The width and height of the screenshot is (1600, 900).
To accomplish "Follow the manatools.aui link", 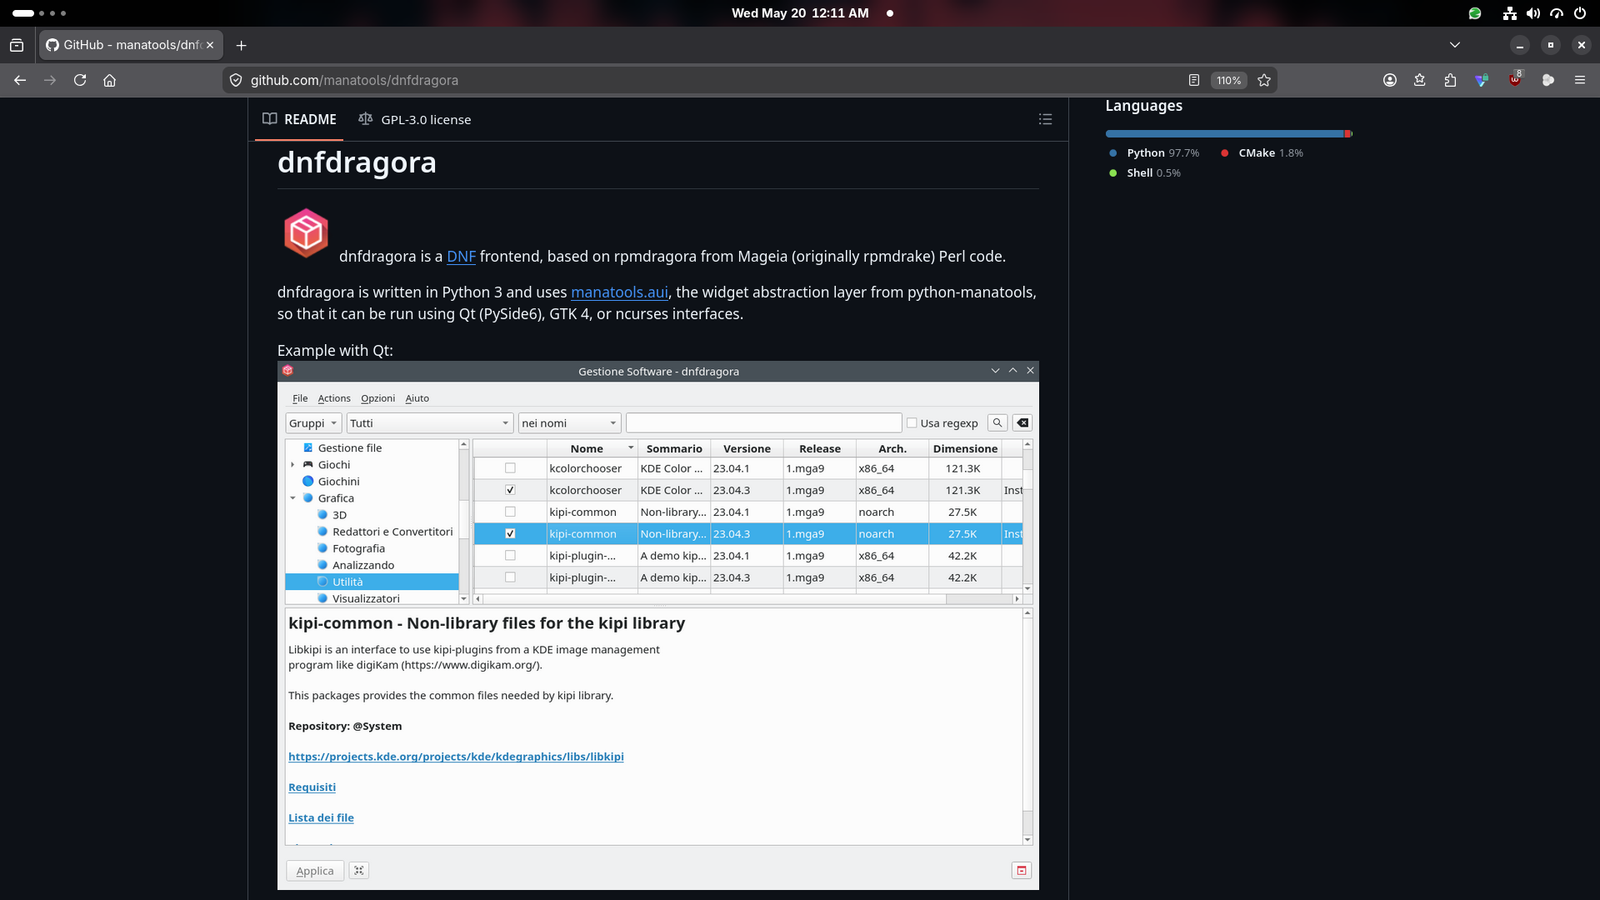I will click(619, 292).
